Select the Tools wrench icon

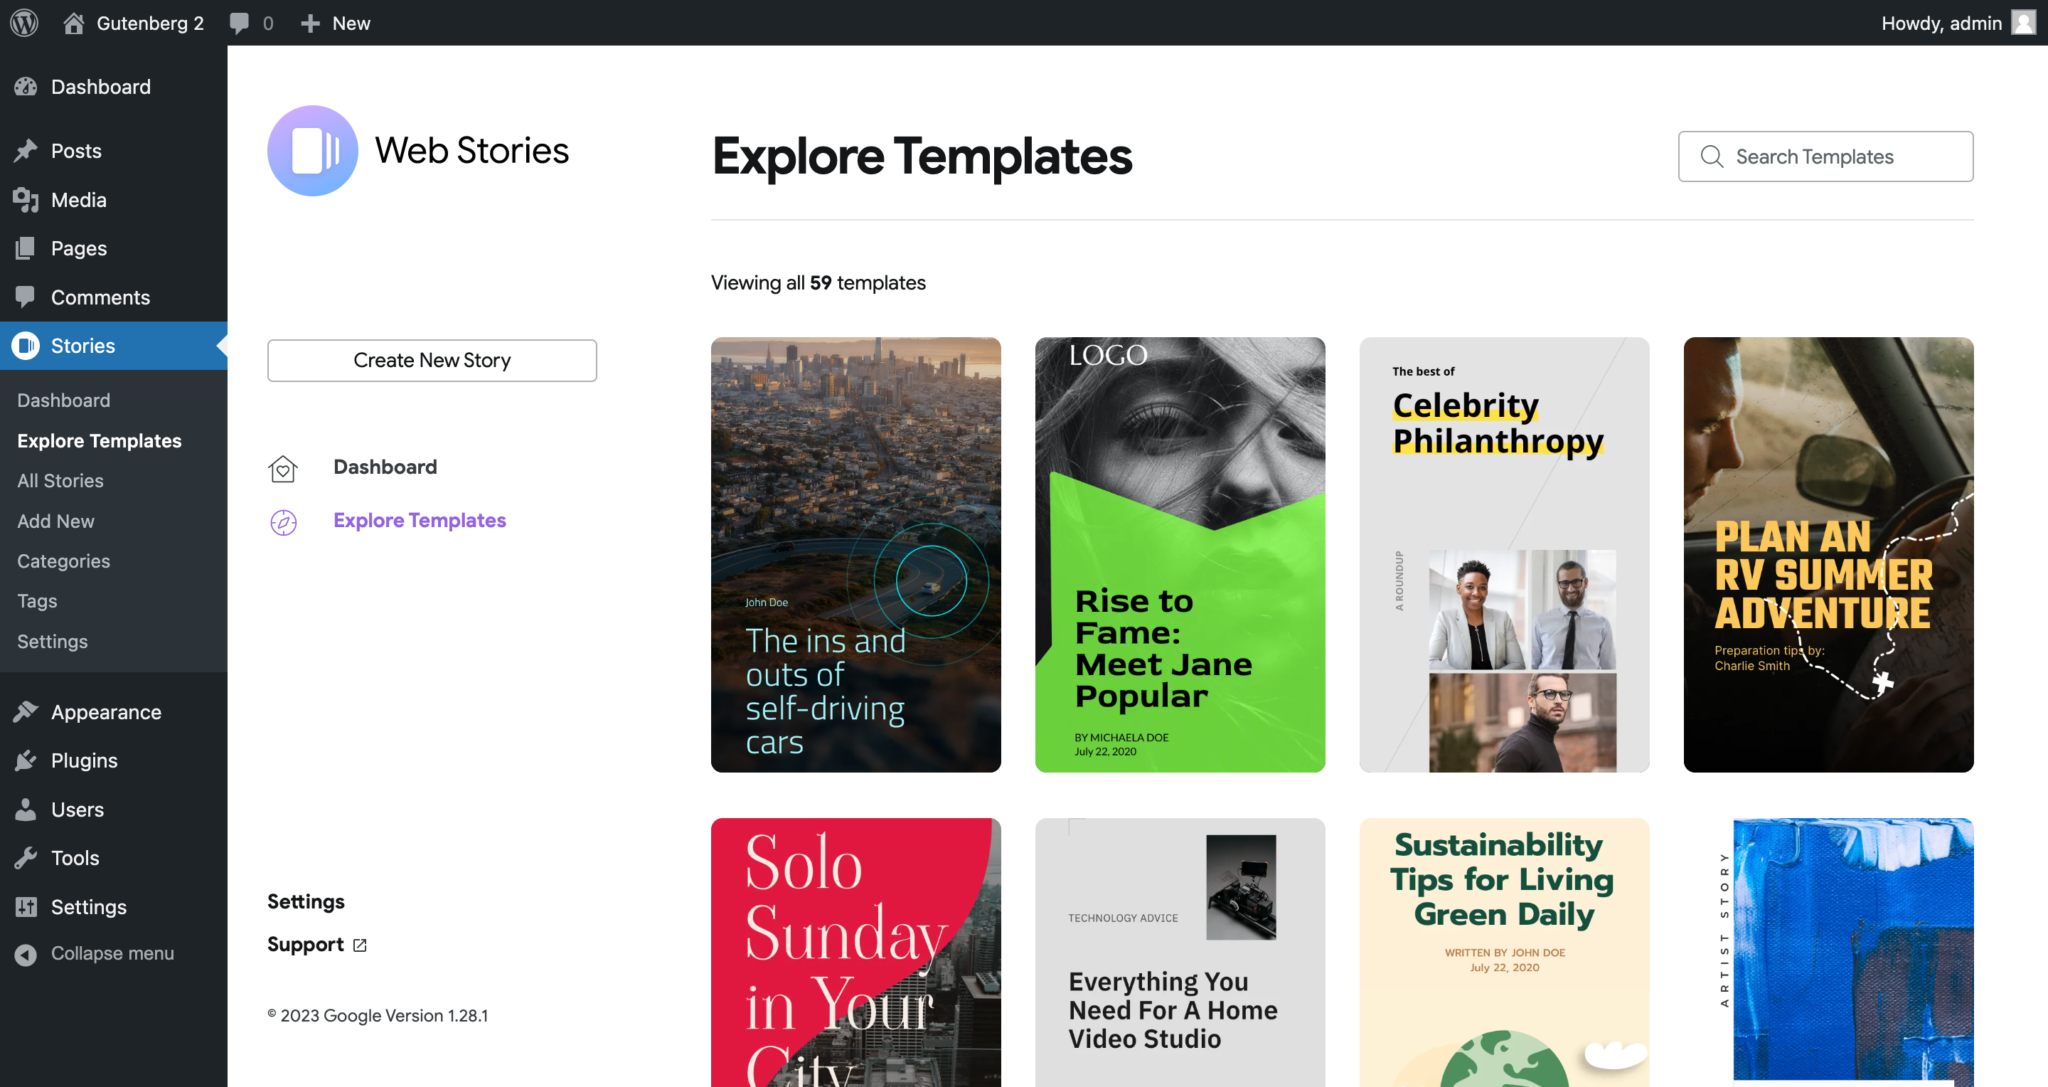coord(25,857)
